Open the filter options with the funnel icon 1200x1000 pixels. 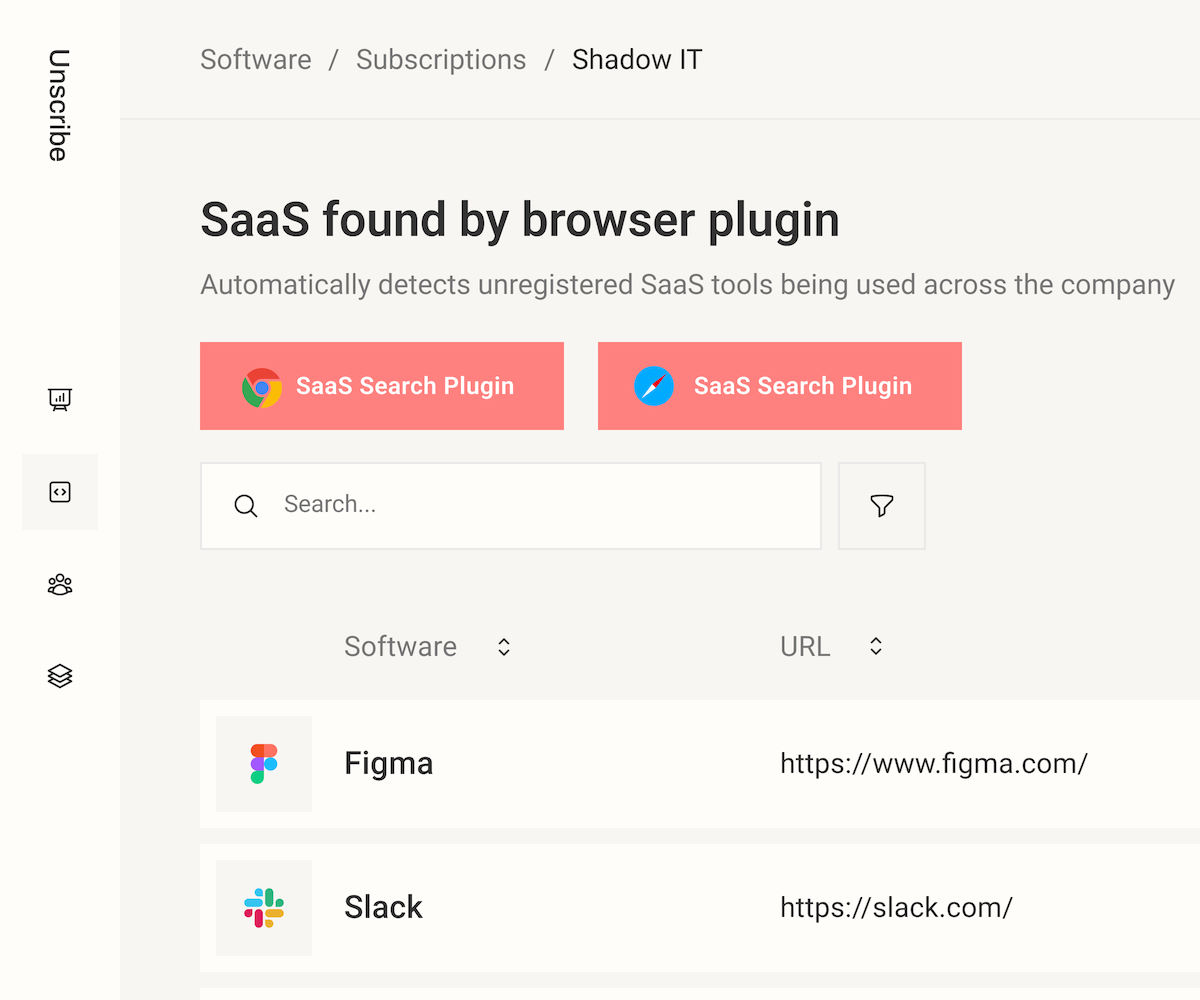point(881,506)
